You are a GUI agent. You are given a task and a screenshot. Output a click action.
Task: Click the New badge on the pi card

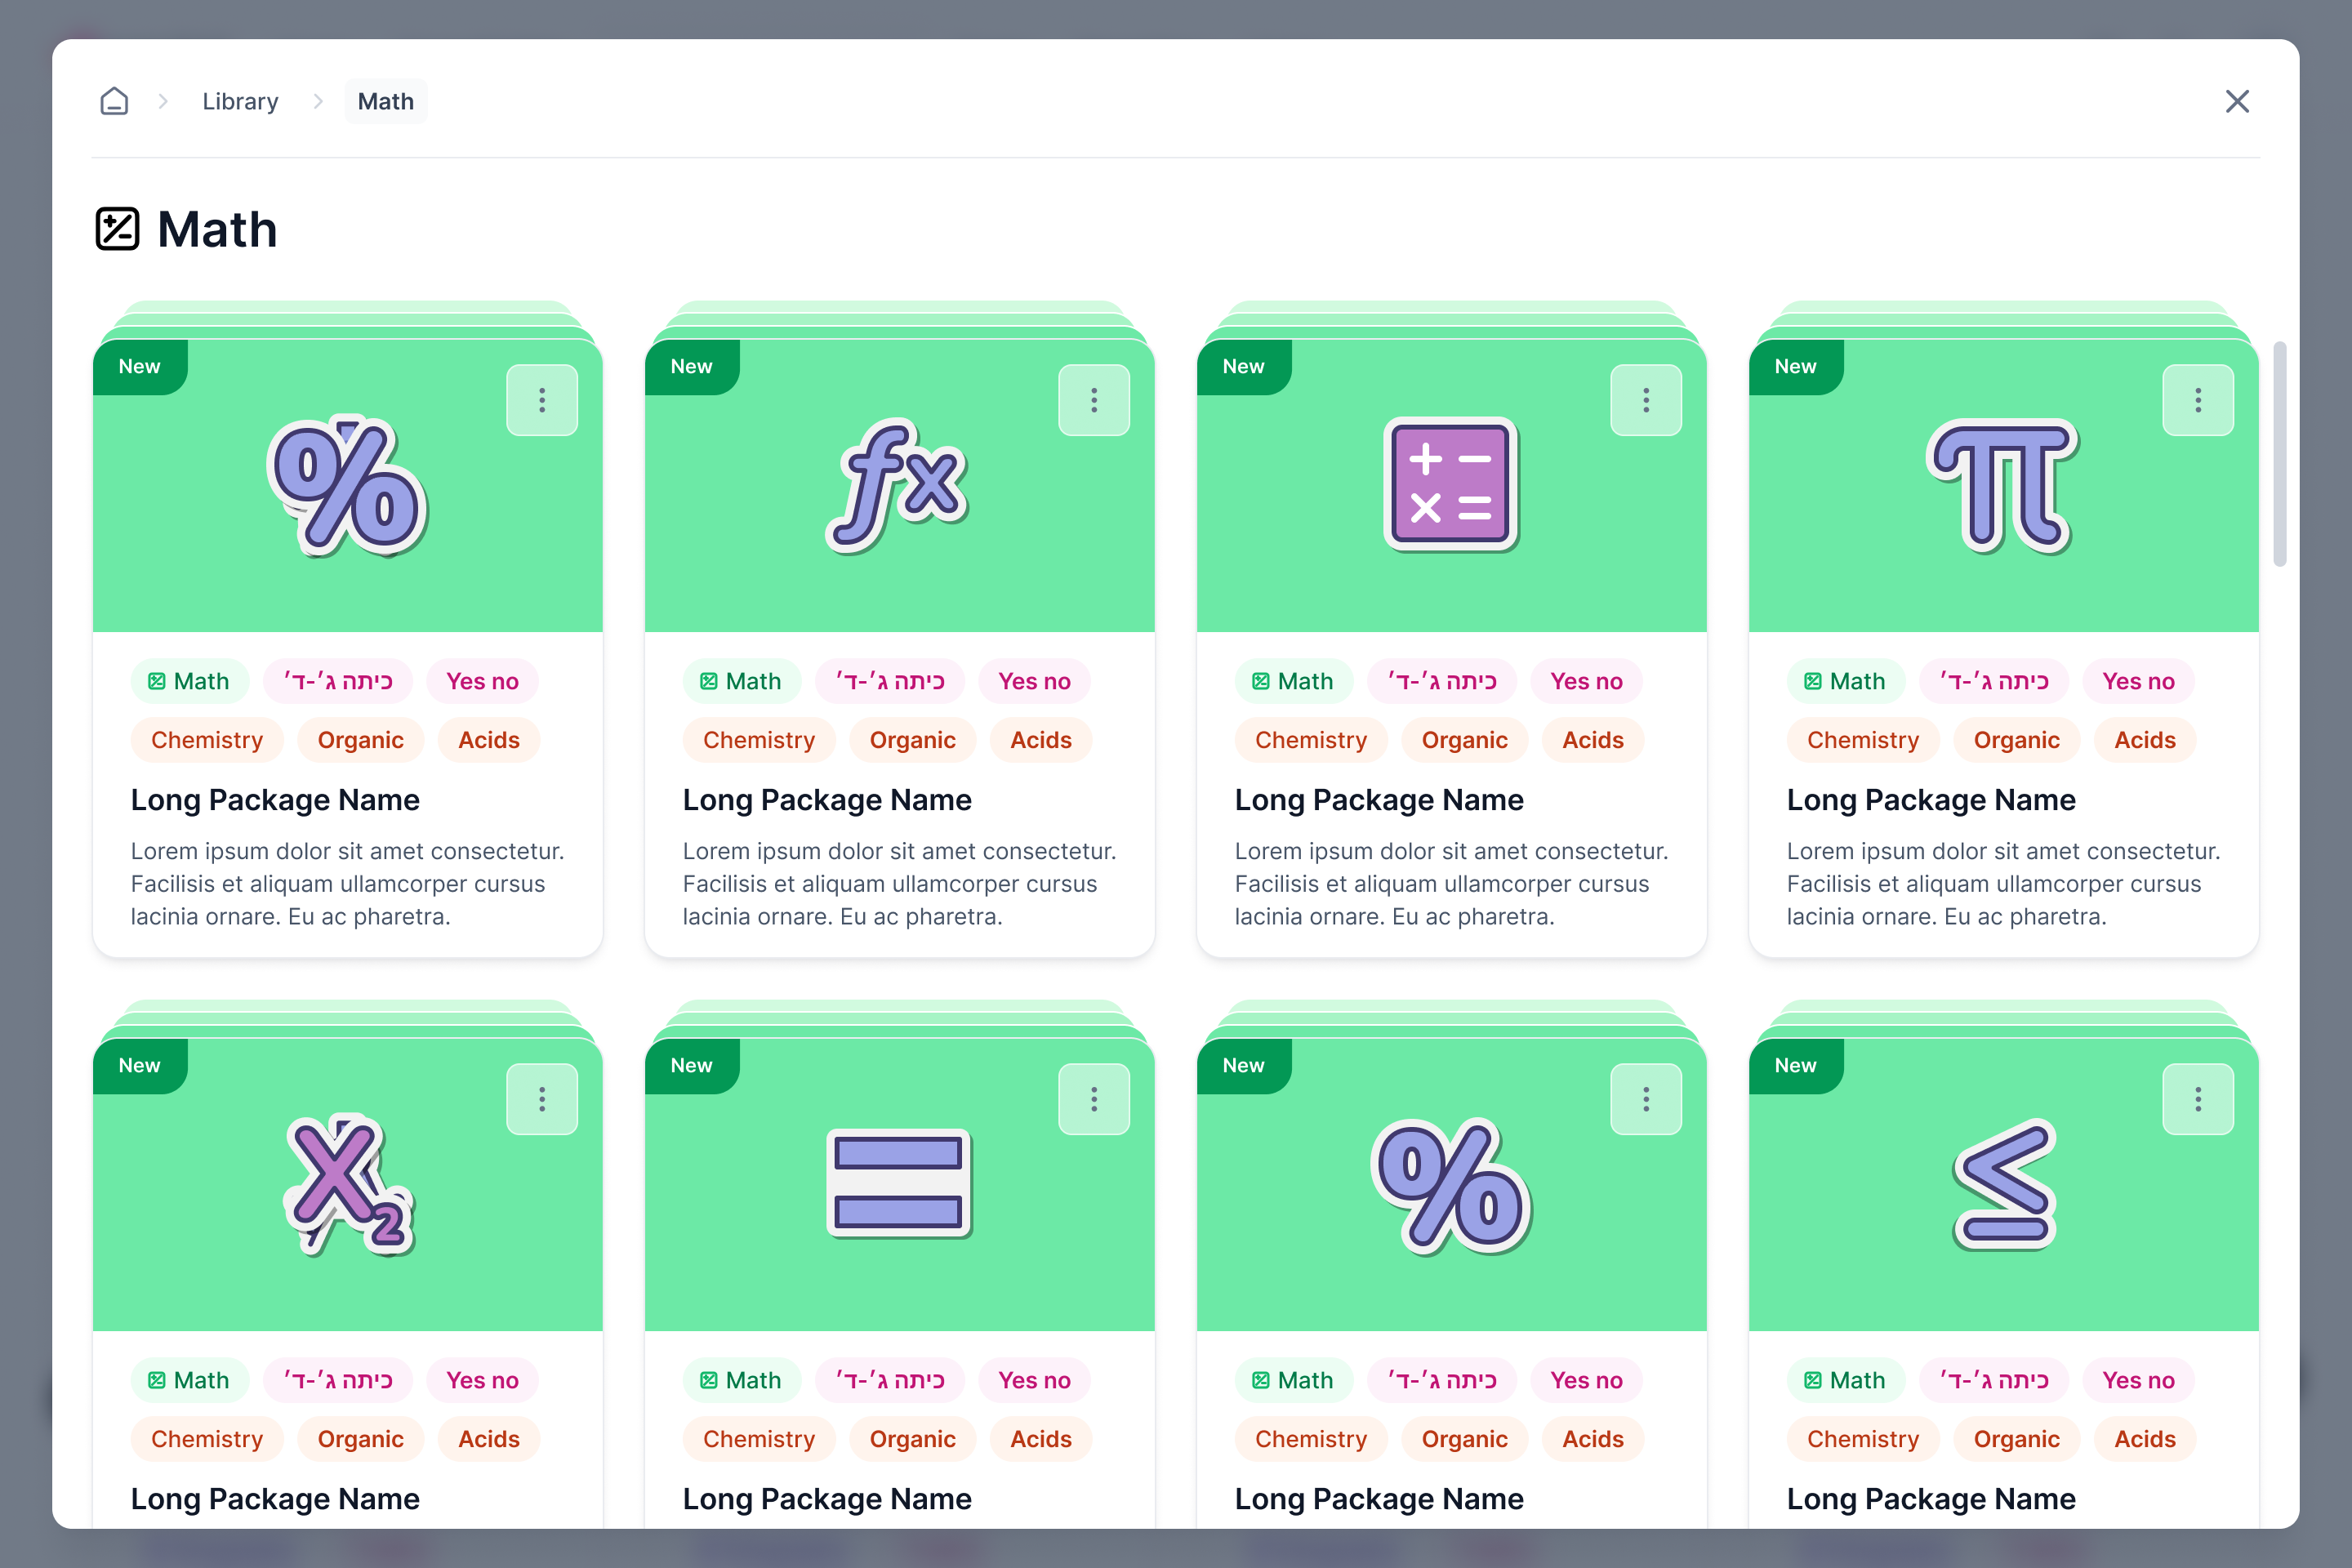[x=1796, y=367]
